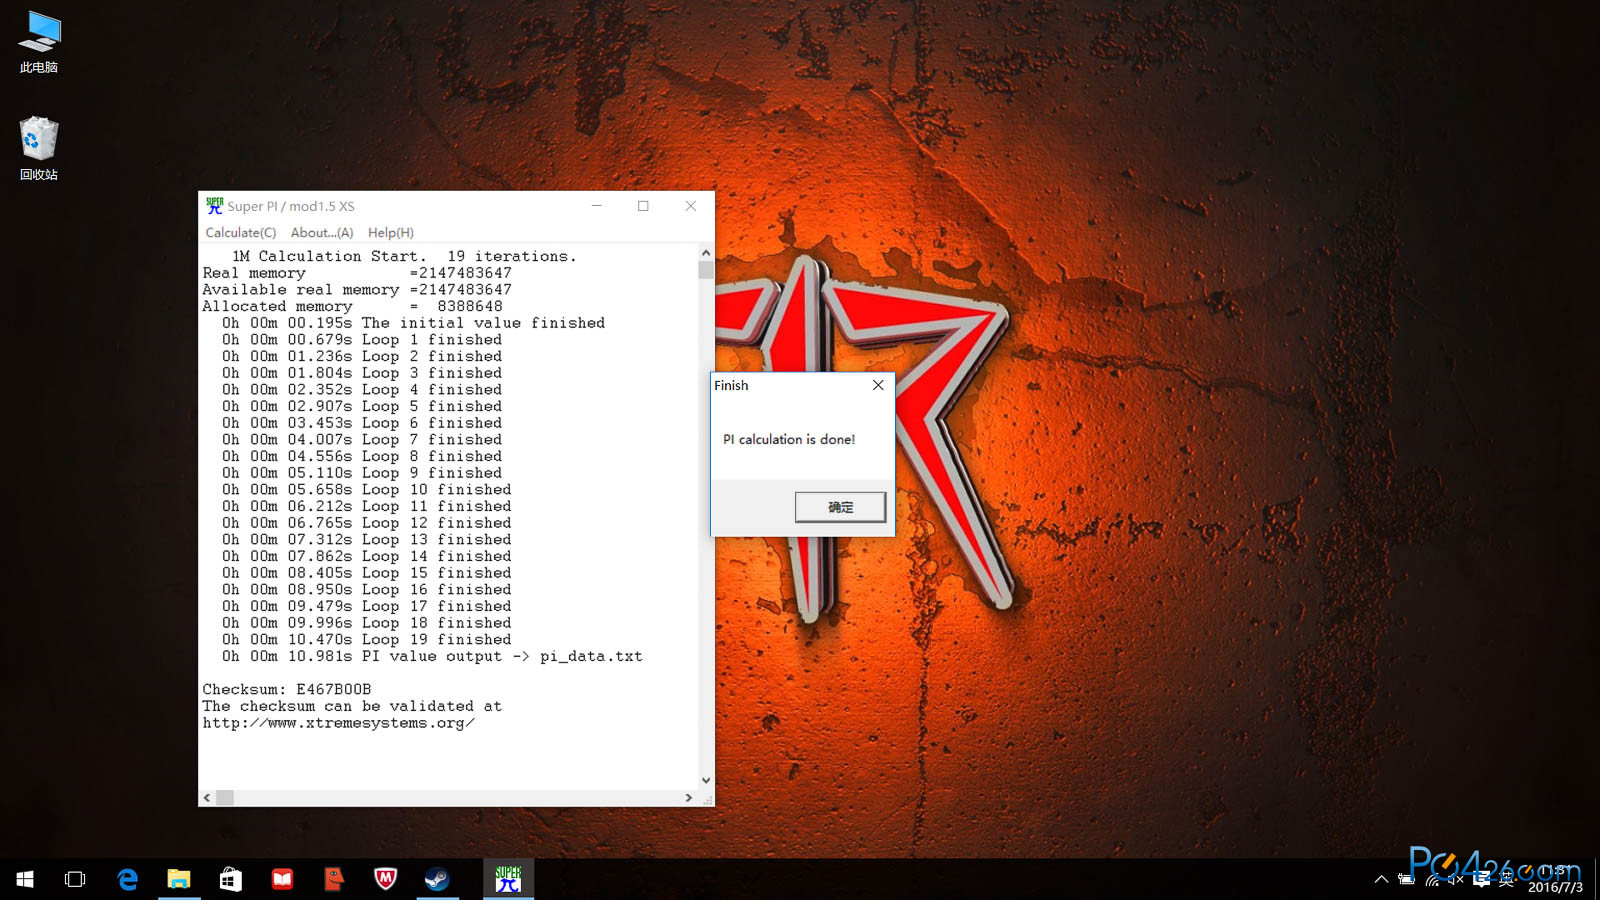Click the vertical scrollbar thumb
Viewport: 1600px width, 900px height.
pos(706,270)
